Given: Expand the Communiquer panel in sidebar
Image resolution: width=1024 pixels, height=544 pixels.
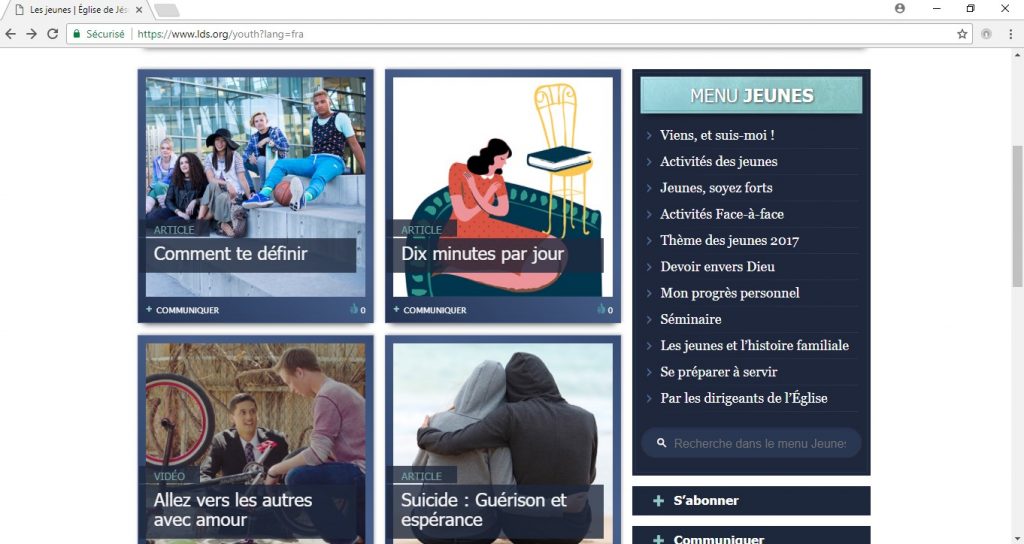Looking at the screenshot, I should [751, 537].
